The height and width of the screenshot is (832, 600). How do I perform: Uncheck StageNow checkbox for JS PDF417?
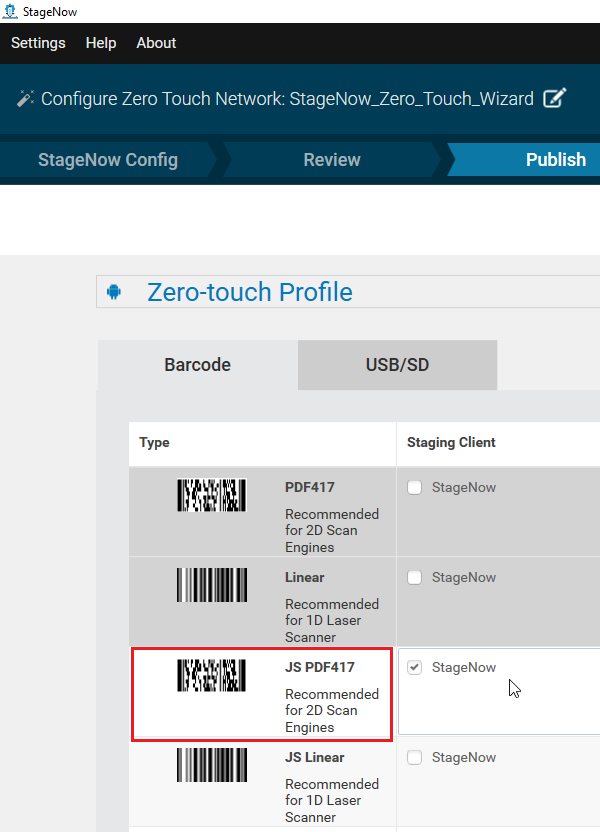click(414, 667)
